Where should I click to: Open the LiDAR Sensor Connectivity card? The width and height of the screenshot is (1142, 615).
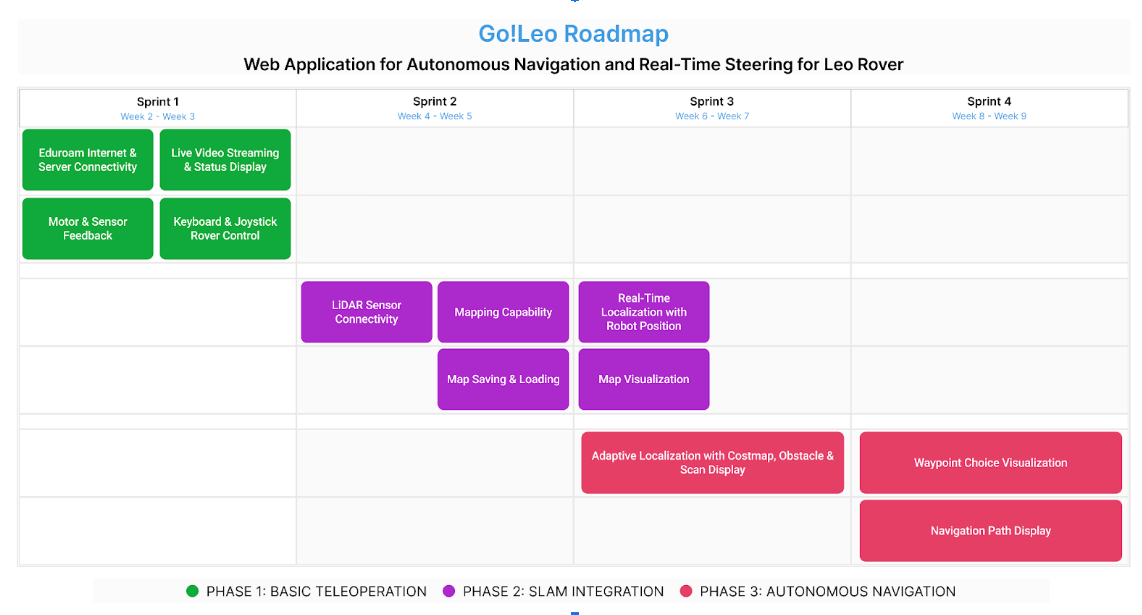pyautogui.click(x=367, y=312)
